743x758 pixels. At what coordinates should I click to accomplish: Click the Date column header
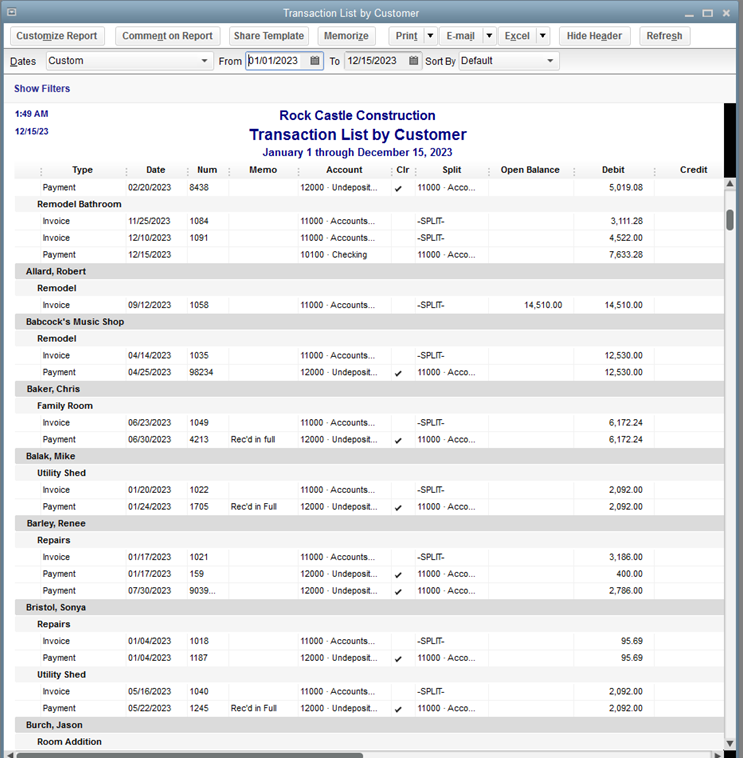click(156, 170)
